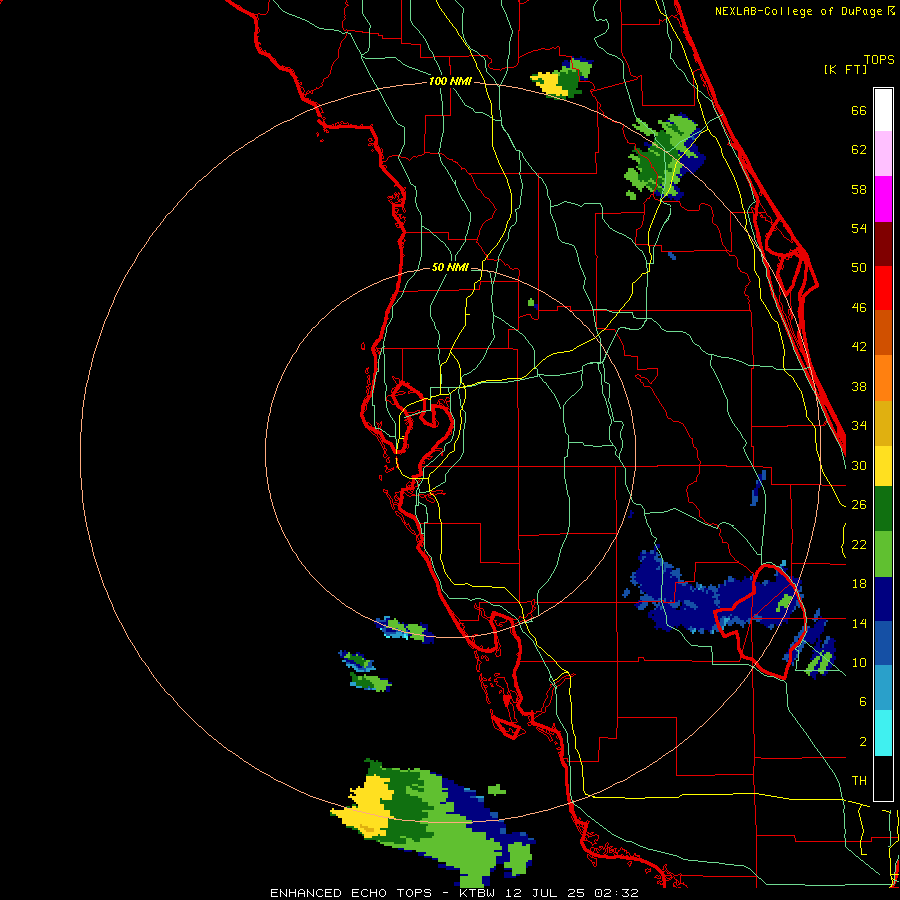Viewport: 900px width, 900px height.
Task: Click the K FT units label
Action: point(845,69)
